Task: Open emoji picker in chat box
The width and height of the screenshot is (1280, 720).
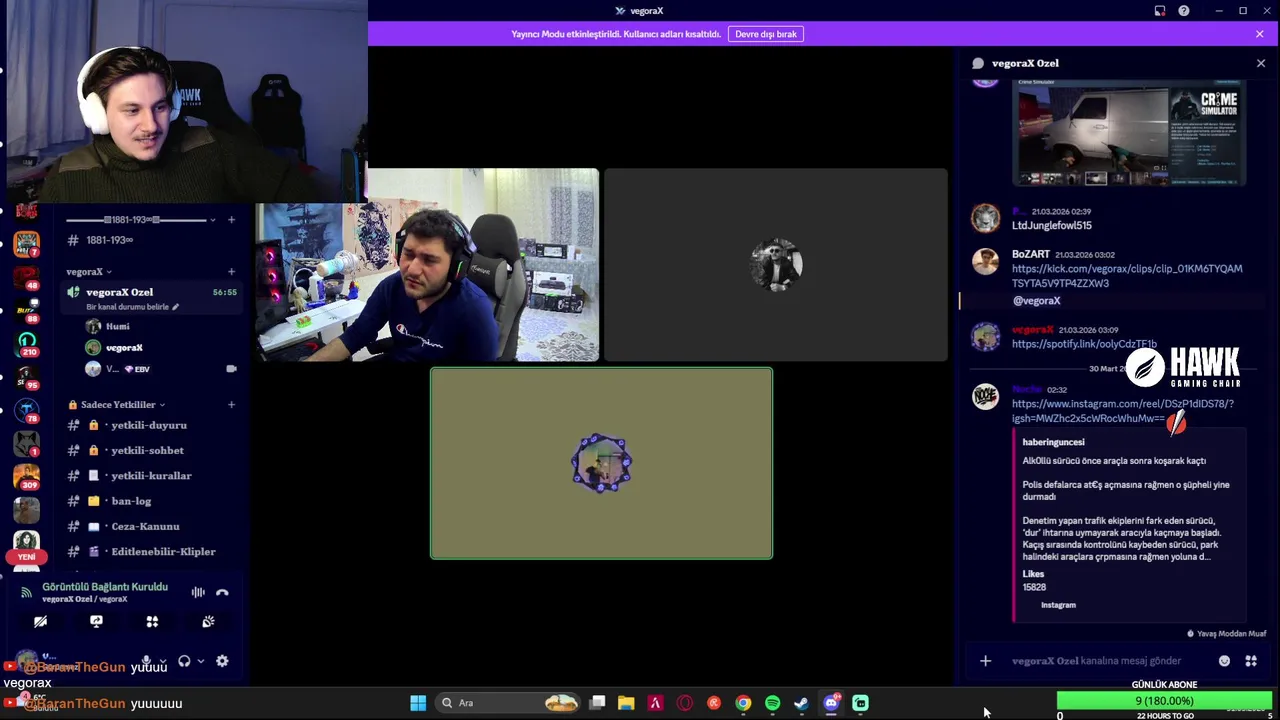Action: [x=1224, y=661]
